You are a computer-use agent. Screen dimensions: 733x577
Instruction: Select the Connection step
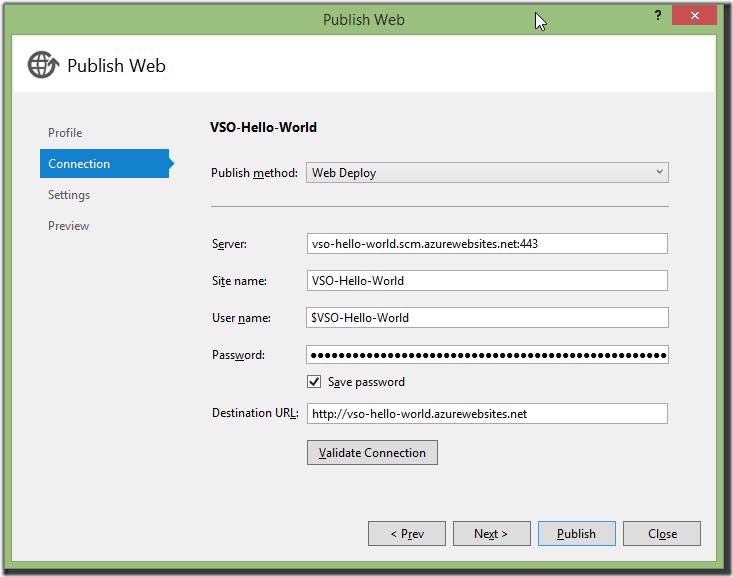[105, 164]
